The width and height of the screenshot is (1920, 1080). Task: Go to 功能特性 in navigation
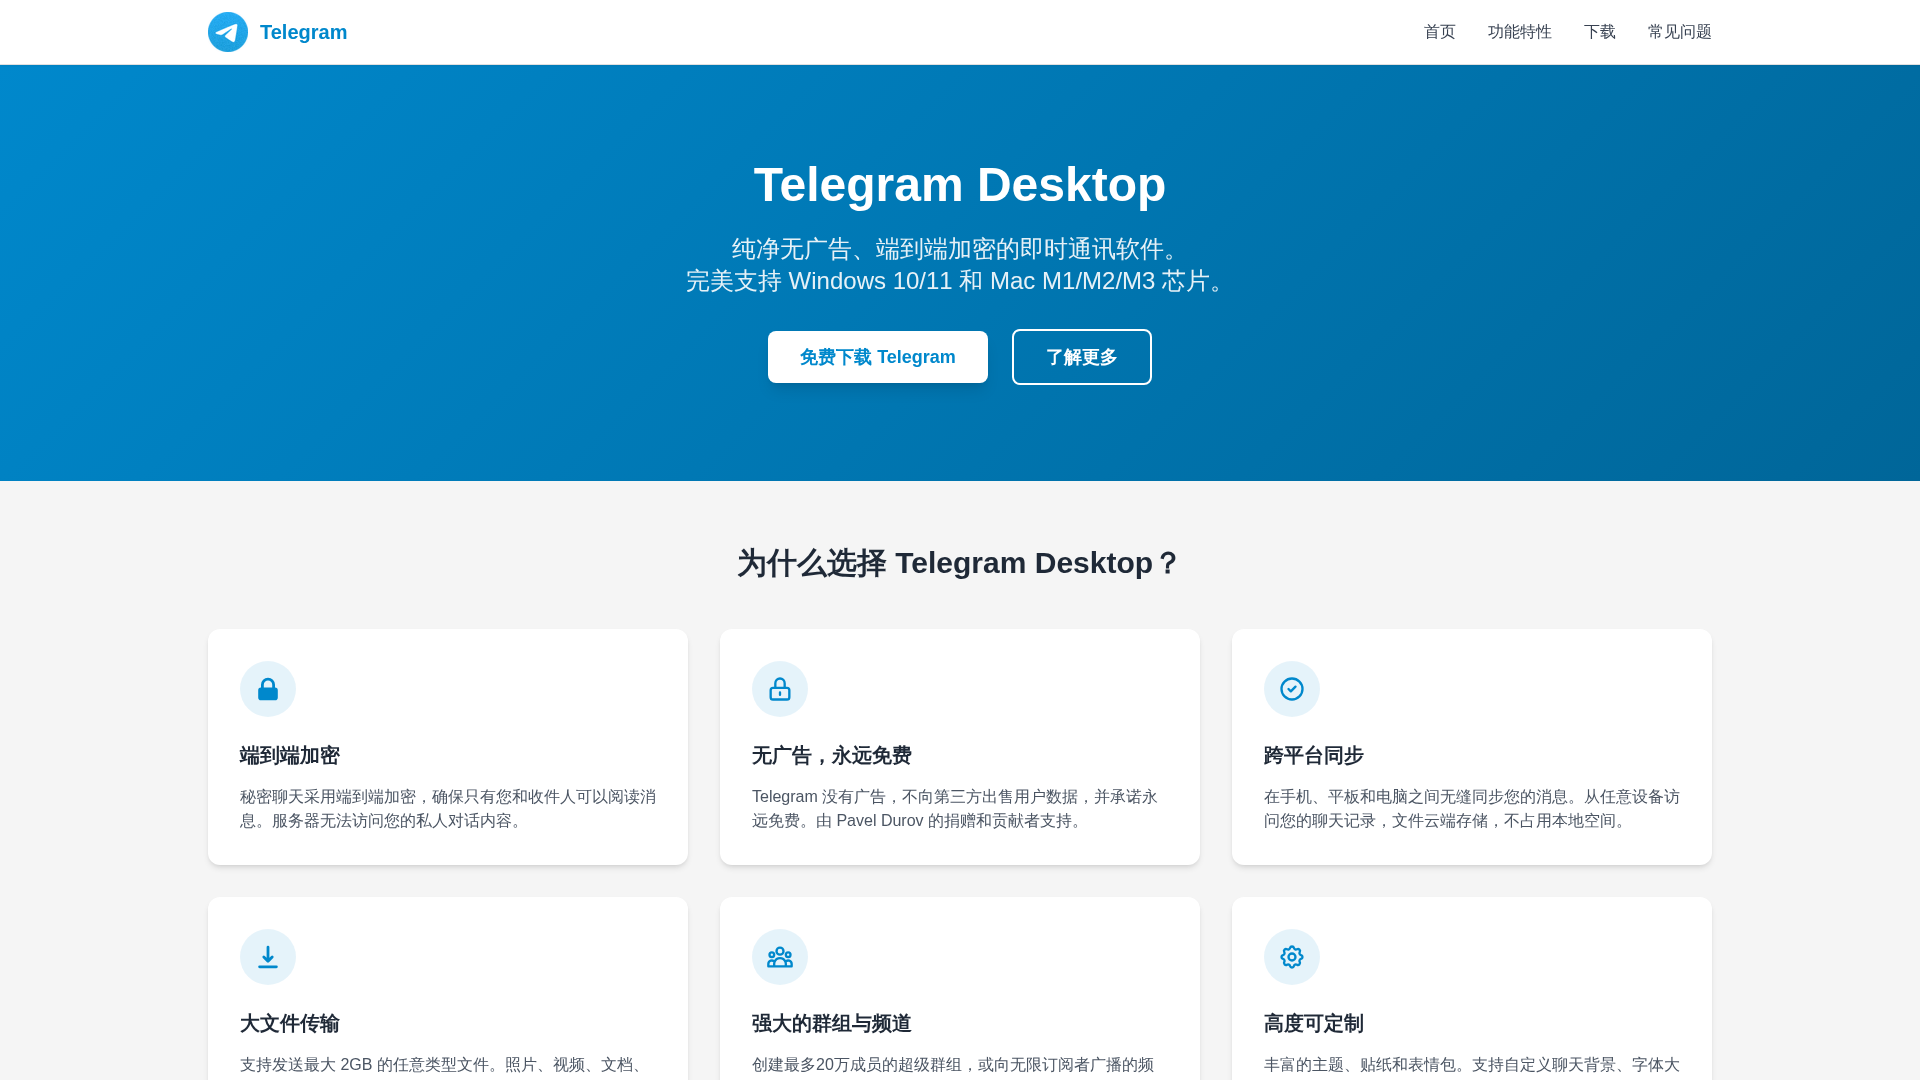click(x=1520, y=32)
